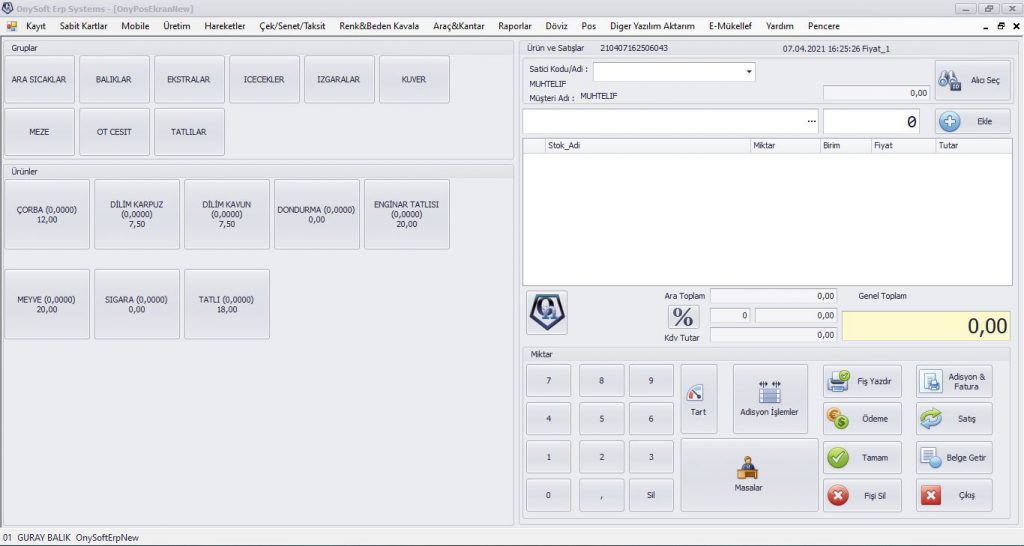
Task: Open the Pos menu
Action: 588,26
